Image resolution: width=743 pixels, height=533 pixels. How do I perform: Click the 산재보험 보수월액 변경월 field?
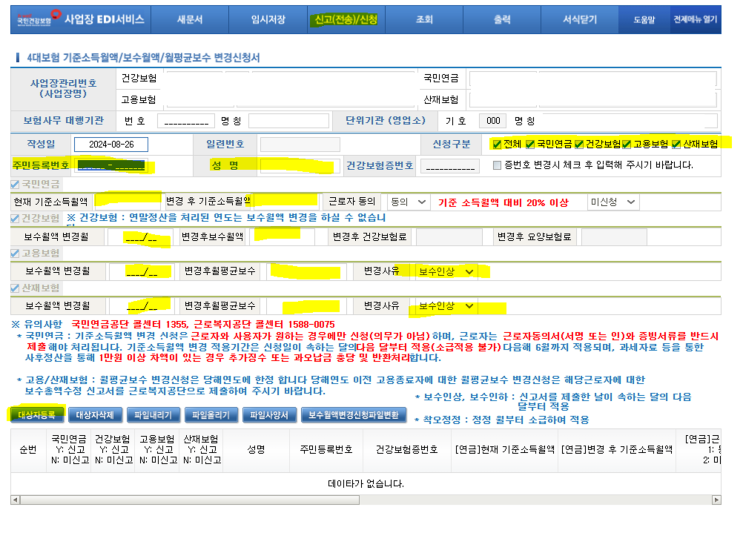pyautogui.click(x=141, y=306)
